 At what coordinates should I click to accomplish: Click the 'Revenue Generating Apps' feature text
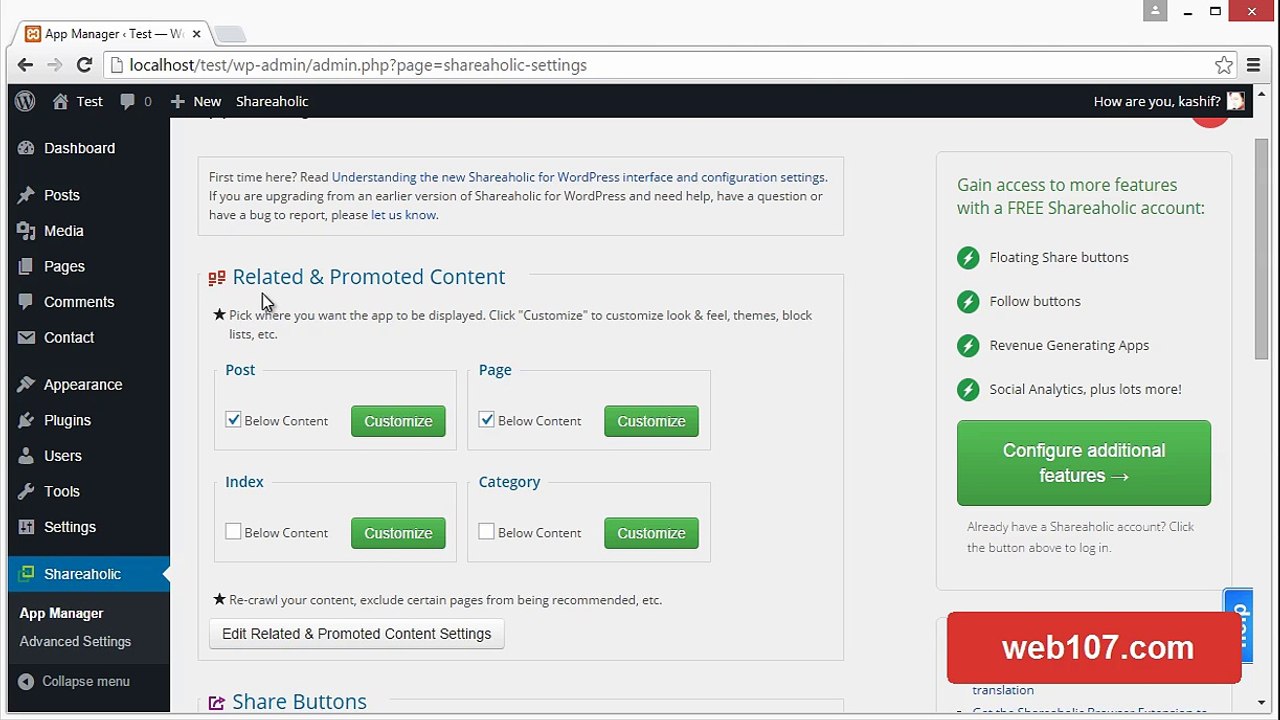(1069, 345)
